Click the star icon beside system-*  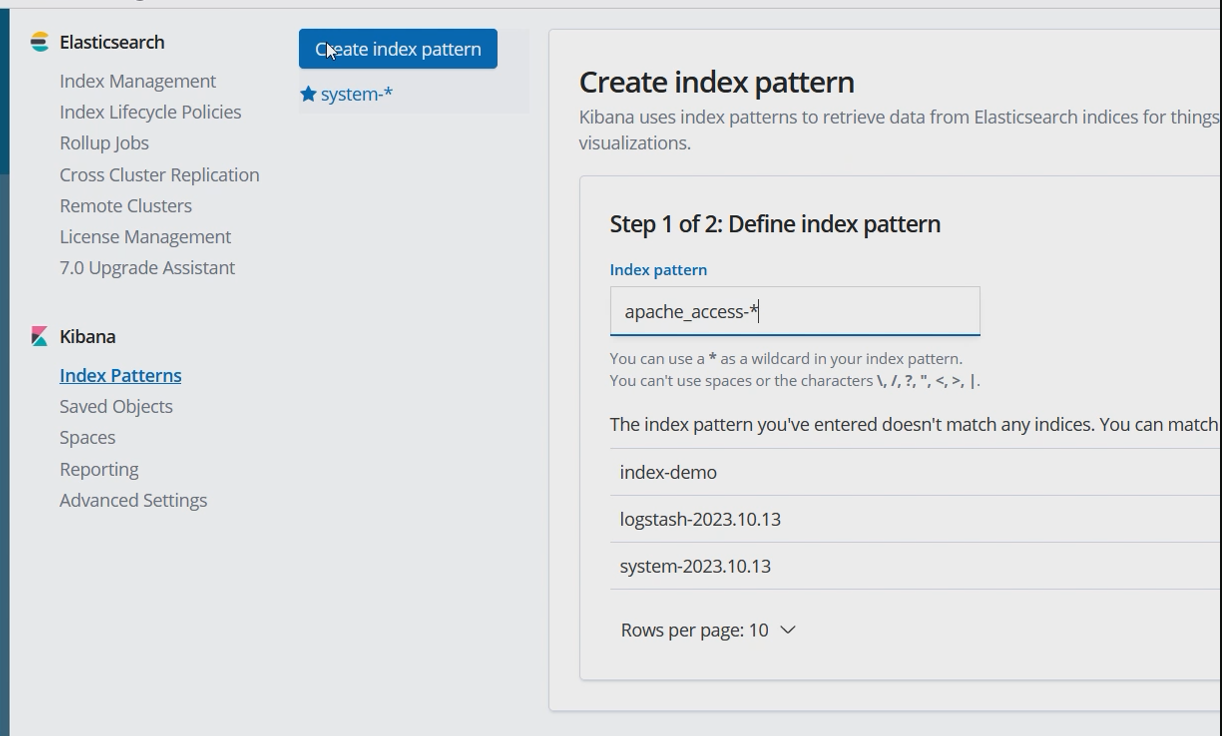[x=308, y=94]
